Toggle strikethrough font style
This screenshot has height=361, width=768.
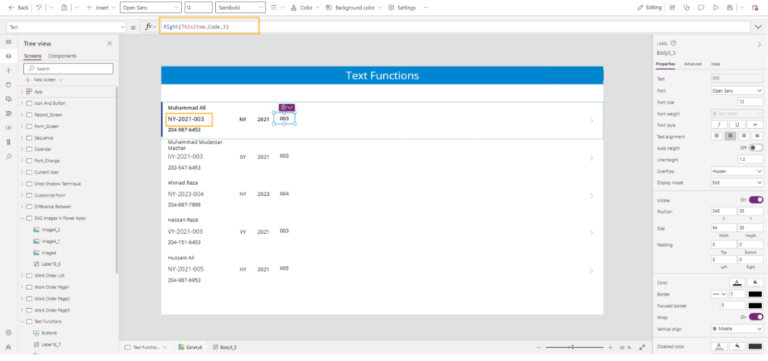755,125
